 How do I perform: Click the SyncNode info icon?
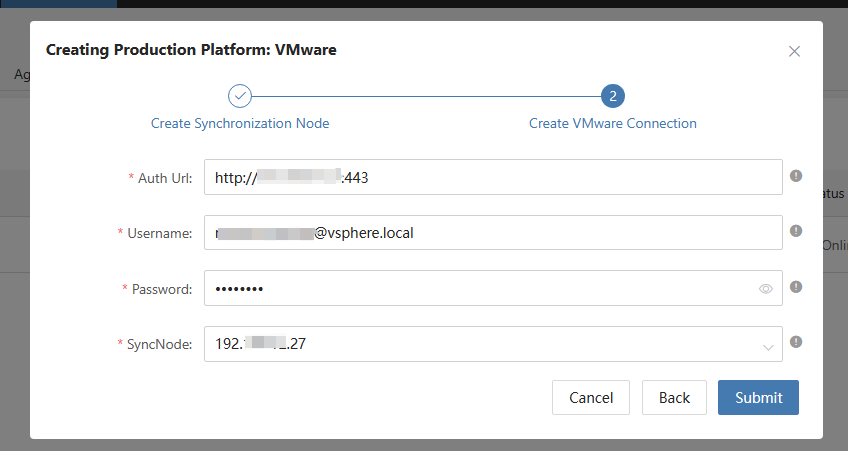tap(796, 342)
